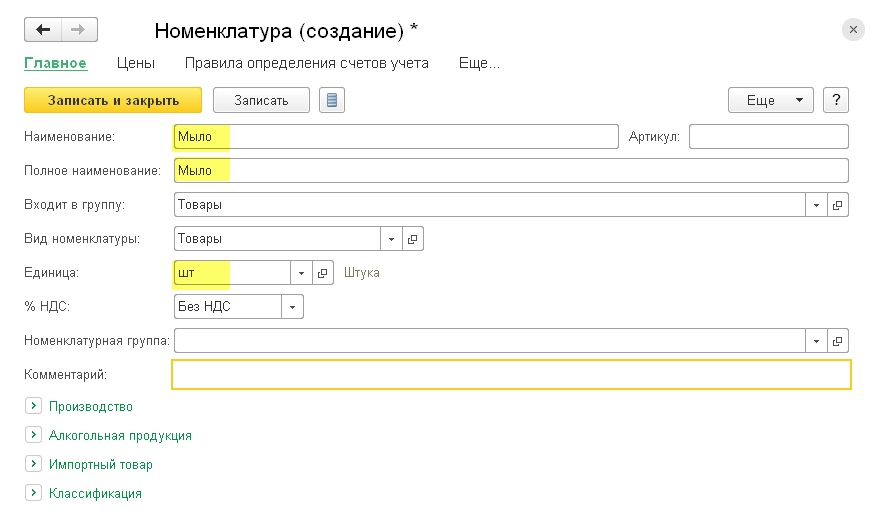The image size is (895, 516).
Task: Switch to the Цены tab
Action: tap(136, 63)
